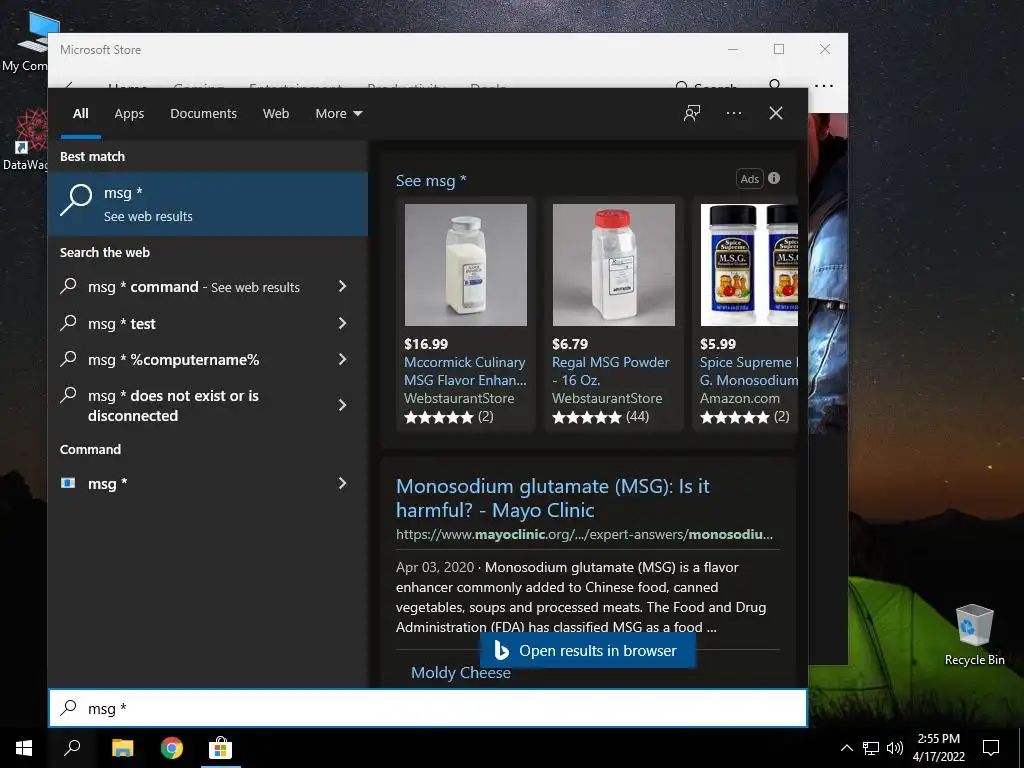Select the My Computer desktop icon
Image resolution: width=1024 pixels, height=768 pixels.
point(25,42)
